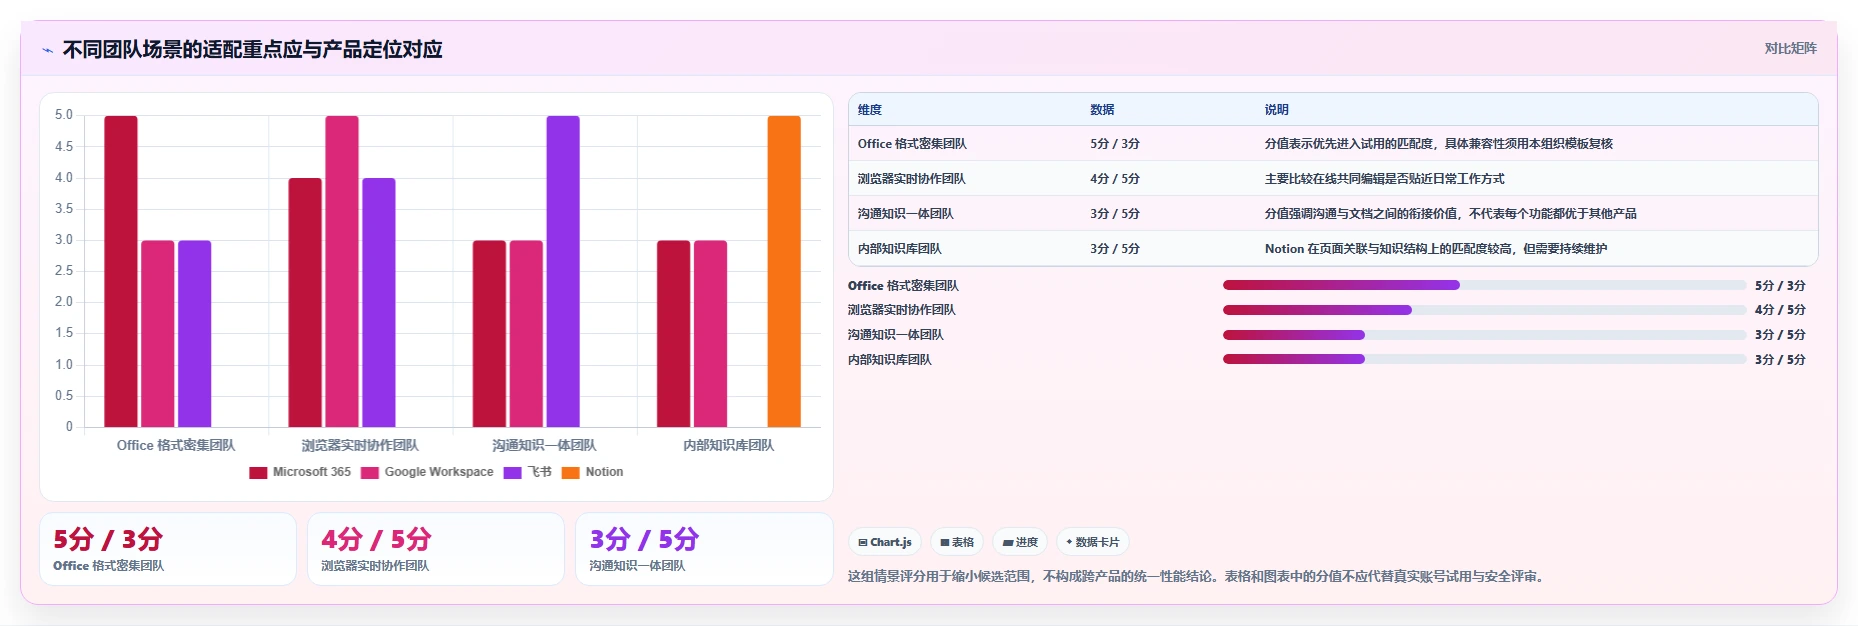Click the Office 格式密集团队 chart axis label

pyautogui.click(x=176, y=445)
